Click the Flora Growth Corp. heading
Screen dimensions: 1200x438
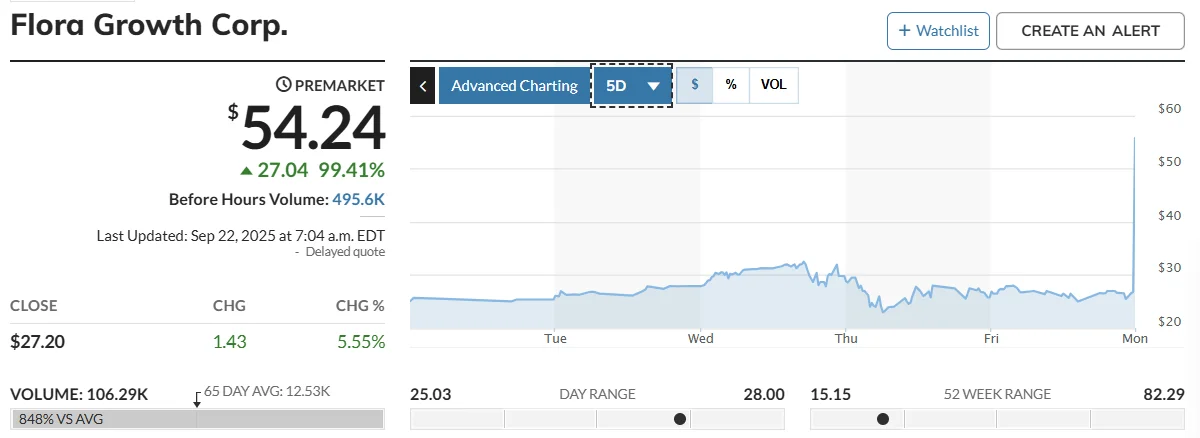[x=149, y=26]
